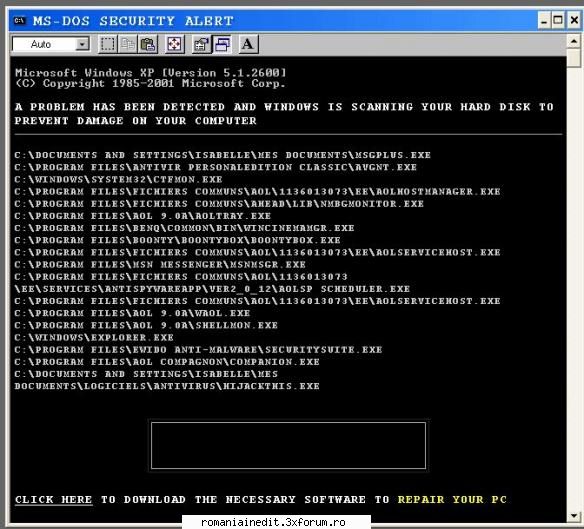The image size is (584, 529).
Task: Click the line ending WINCINEMAMGR.EXE
Action: [x=184, y=228]
